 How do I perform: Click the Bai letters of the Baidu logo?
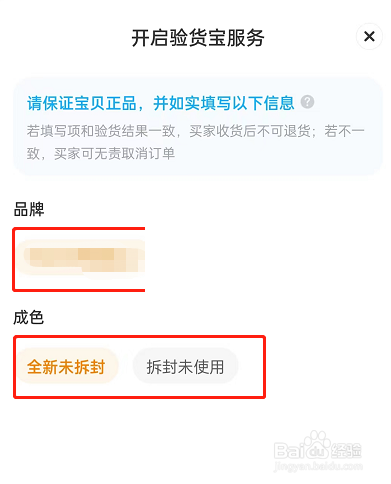pos(290,451)
